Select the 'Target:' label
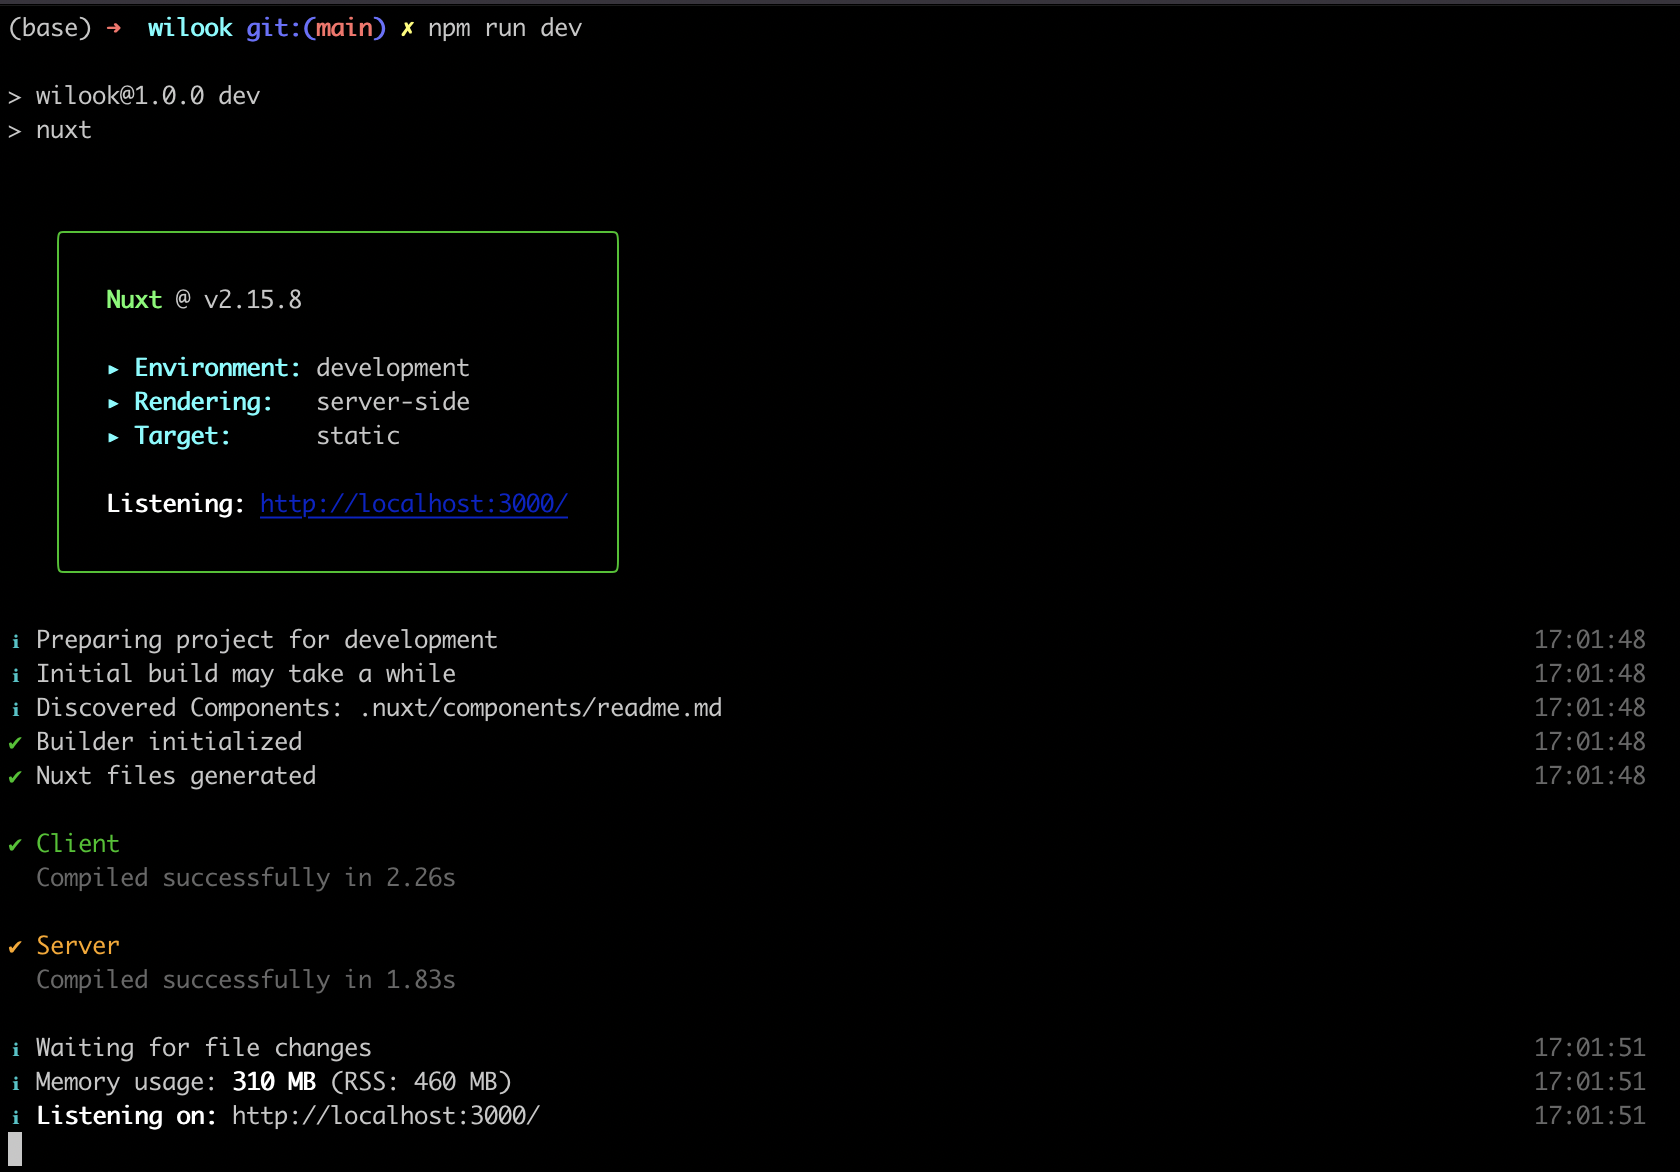 point(182,436)
